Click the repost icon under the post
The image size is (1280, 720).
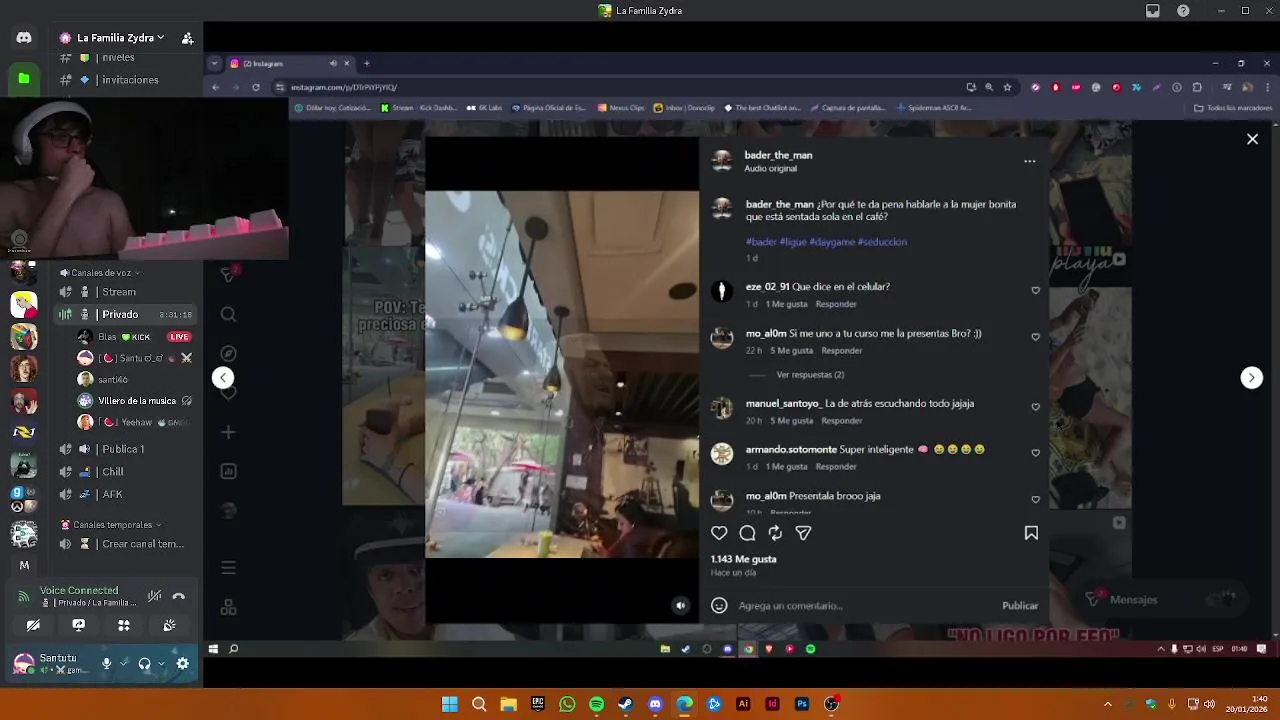point(775,533)
